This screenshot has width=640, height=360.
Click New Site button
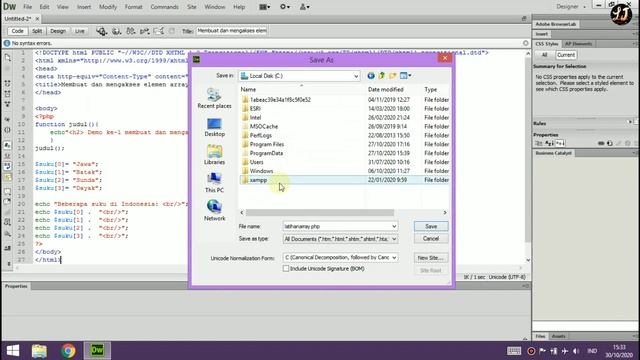coord(430,258)
